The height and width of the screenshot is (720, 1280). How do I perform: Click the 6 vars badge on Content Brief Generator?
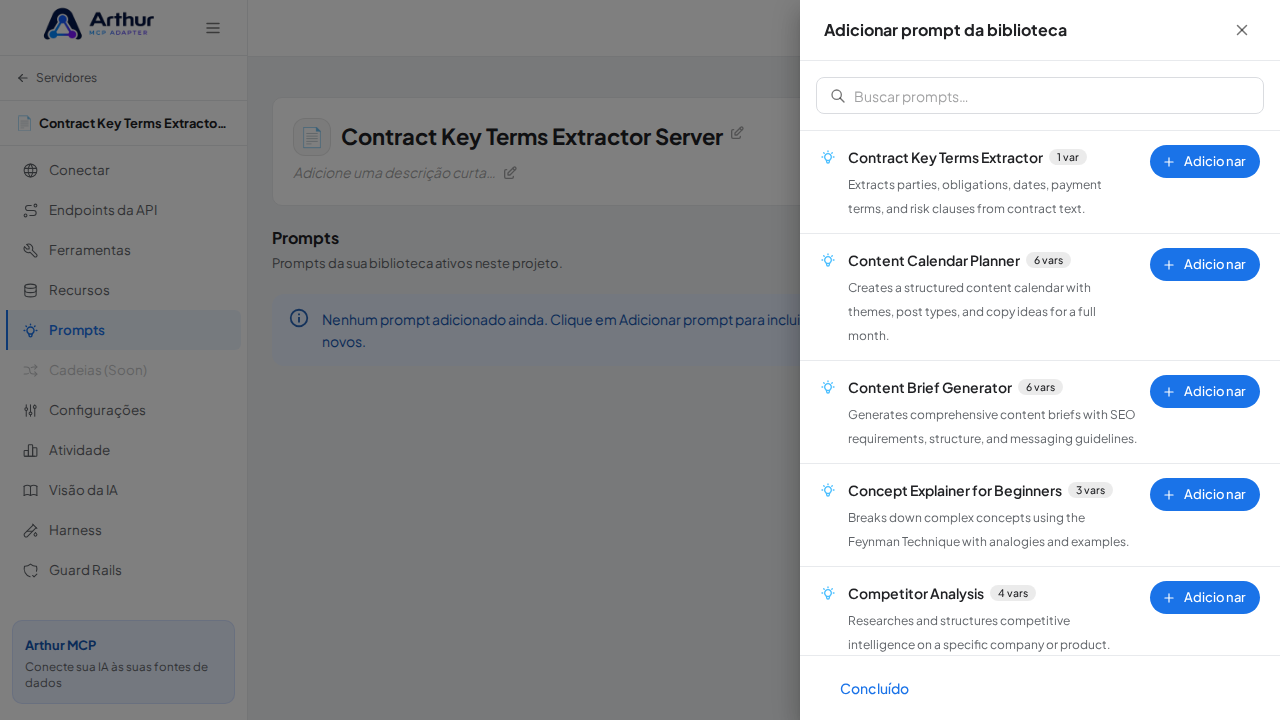pyautogui.click(x=1040, y=387)
